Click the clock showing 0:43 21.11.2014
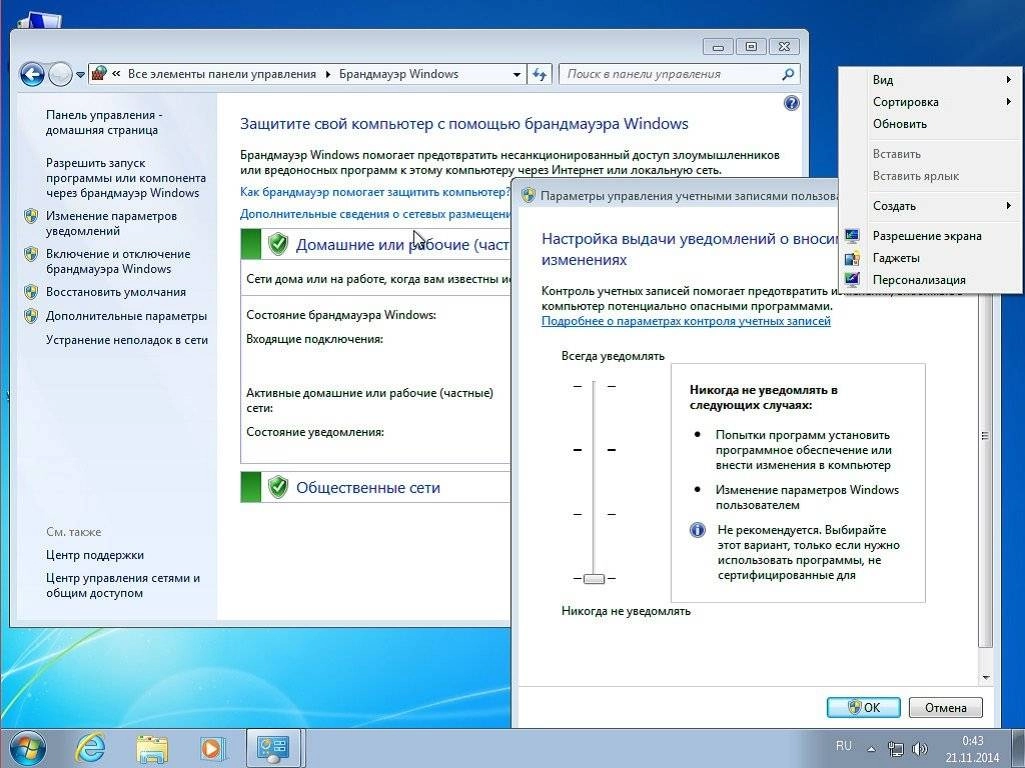The width and height of the screenshot is (1025, 768). [972, 749]
